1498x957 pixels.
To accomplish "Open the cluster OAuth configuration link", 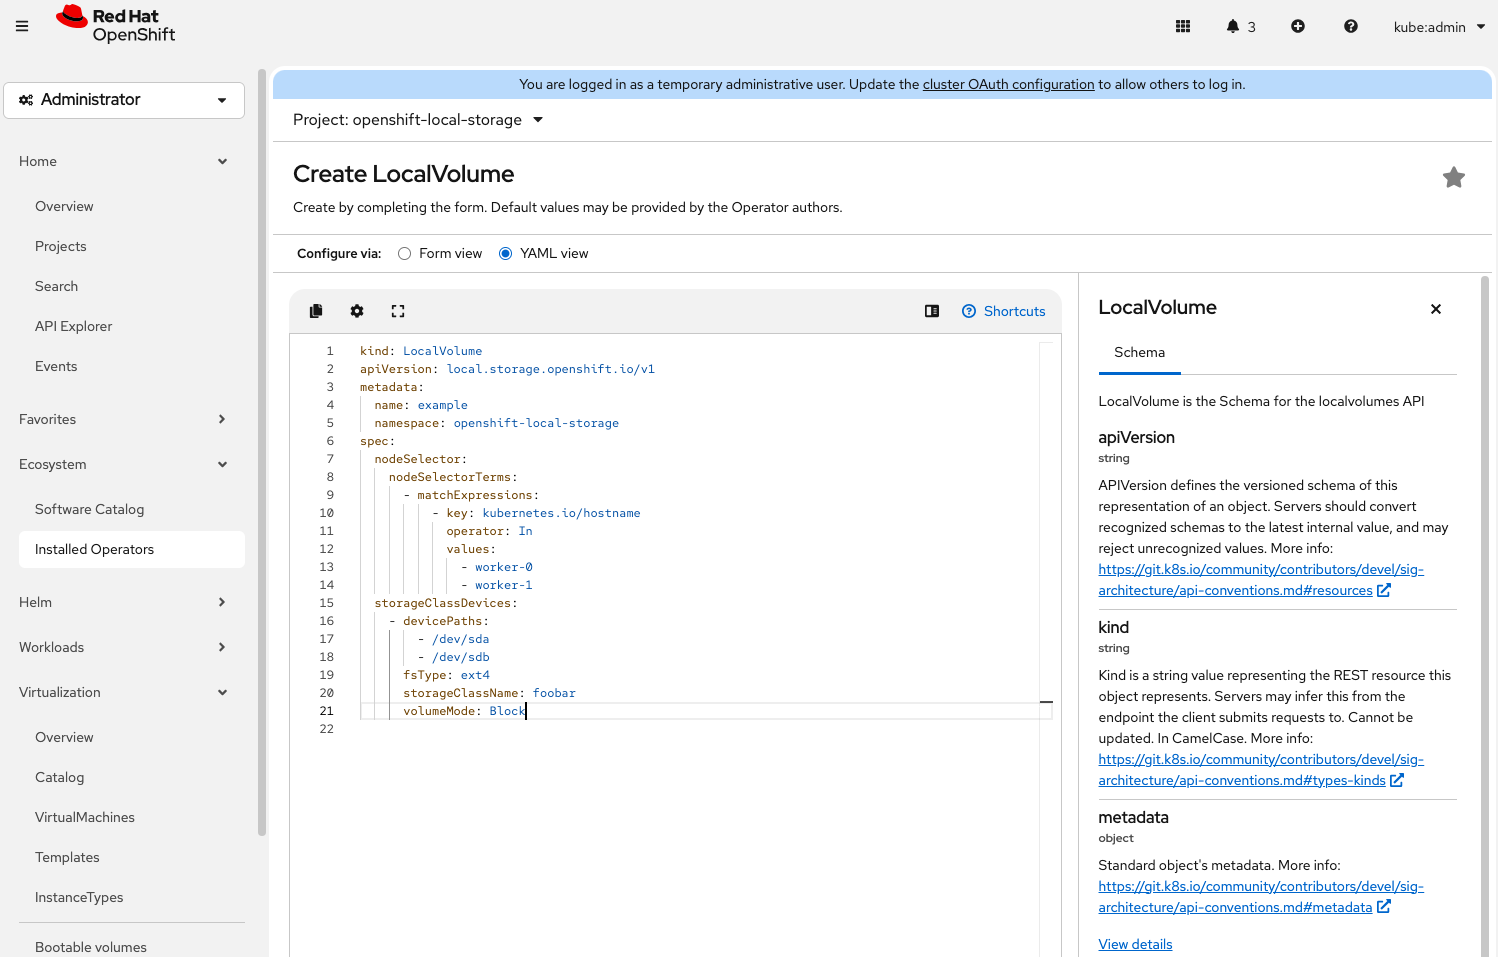I will [1008, 84].
